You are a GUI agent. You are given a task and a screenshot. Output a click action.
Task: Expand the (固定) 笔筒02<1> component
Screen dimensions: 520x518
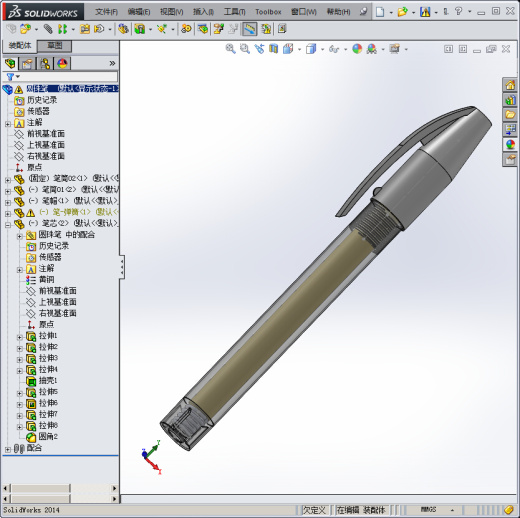pos(8,180)
